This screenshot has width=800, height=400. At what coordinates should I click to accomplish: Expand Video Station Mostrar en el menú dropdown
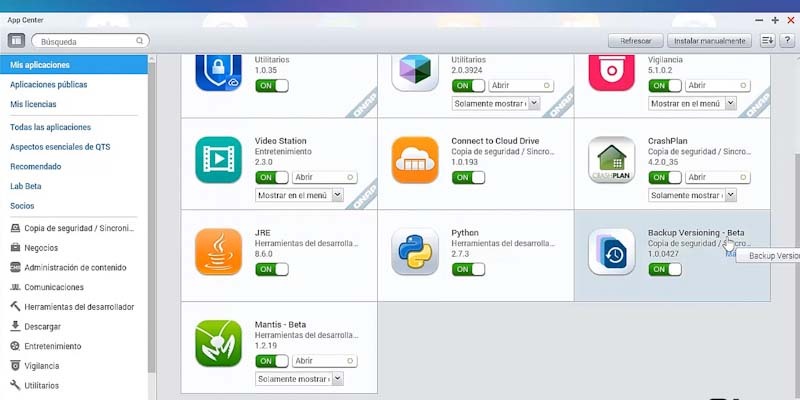point(299,195)
